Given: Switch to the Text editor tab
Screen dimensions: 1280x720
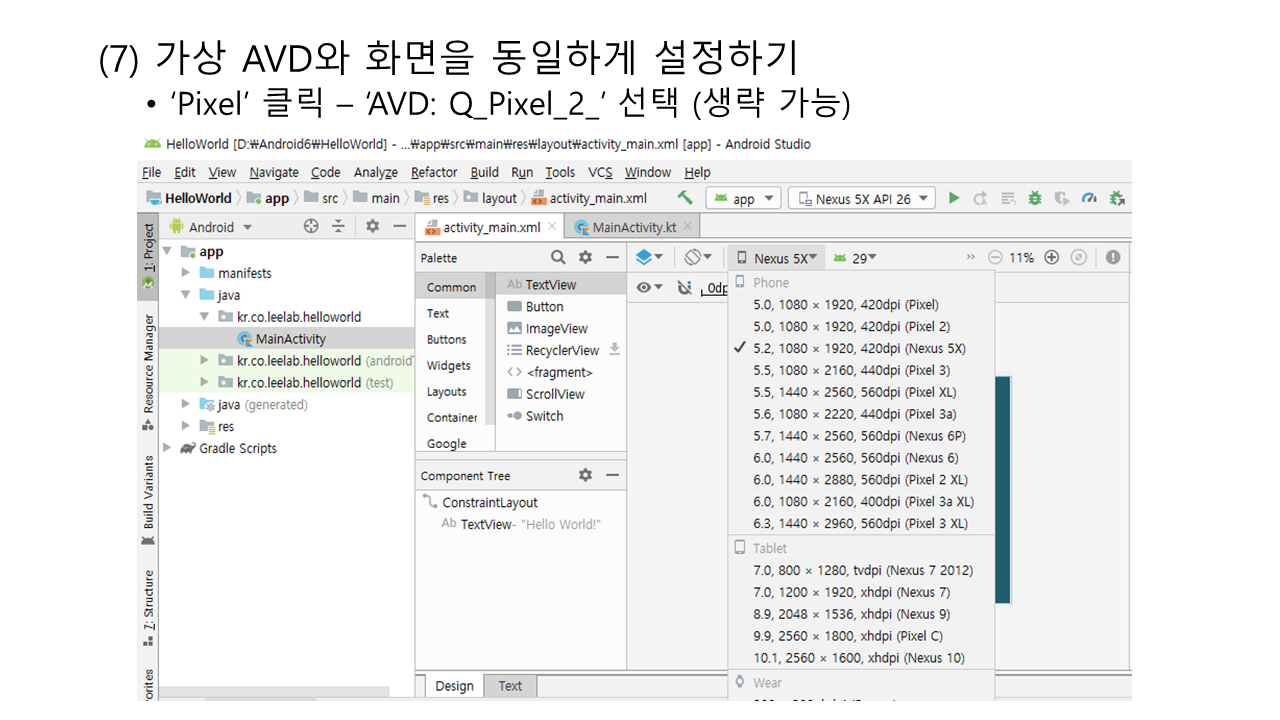Looking at the screenshot, I should pyautogui.click(x=510, y=686).
